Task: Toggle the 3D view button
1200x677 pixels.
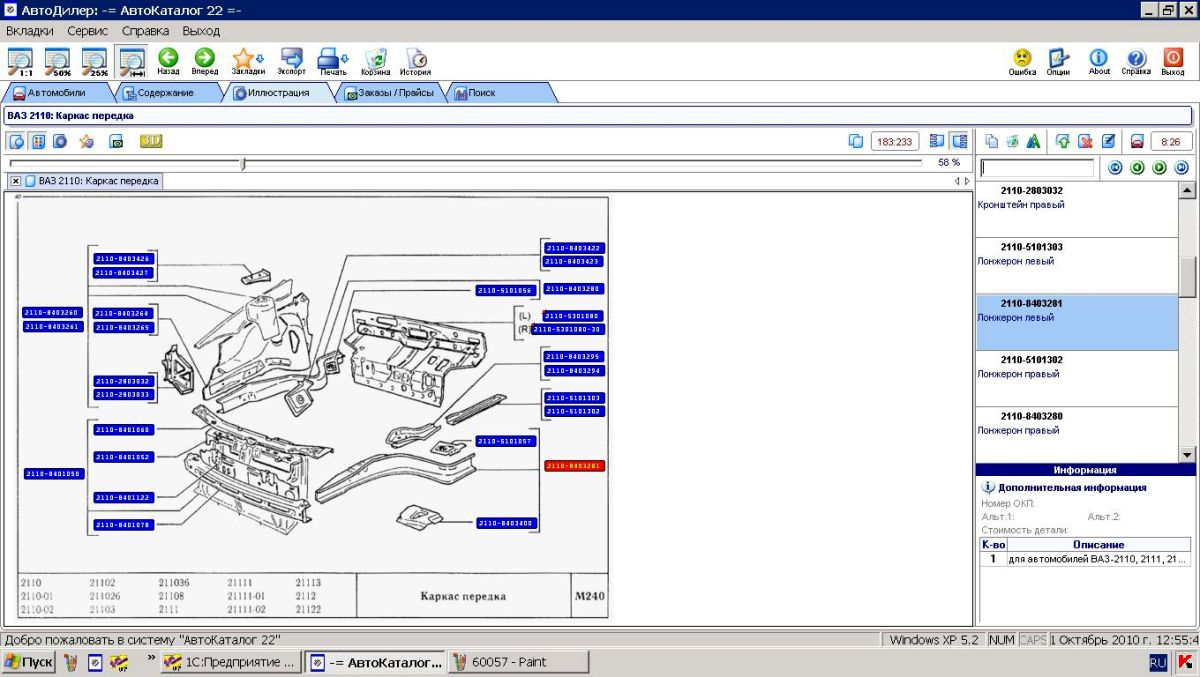Action: 151,141
